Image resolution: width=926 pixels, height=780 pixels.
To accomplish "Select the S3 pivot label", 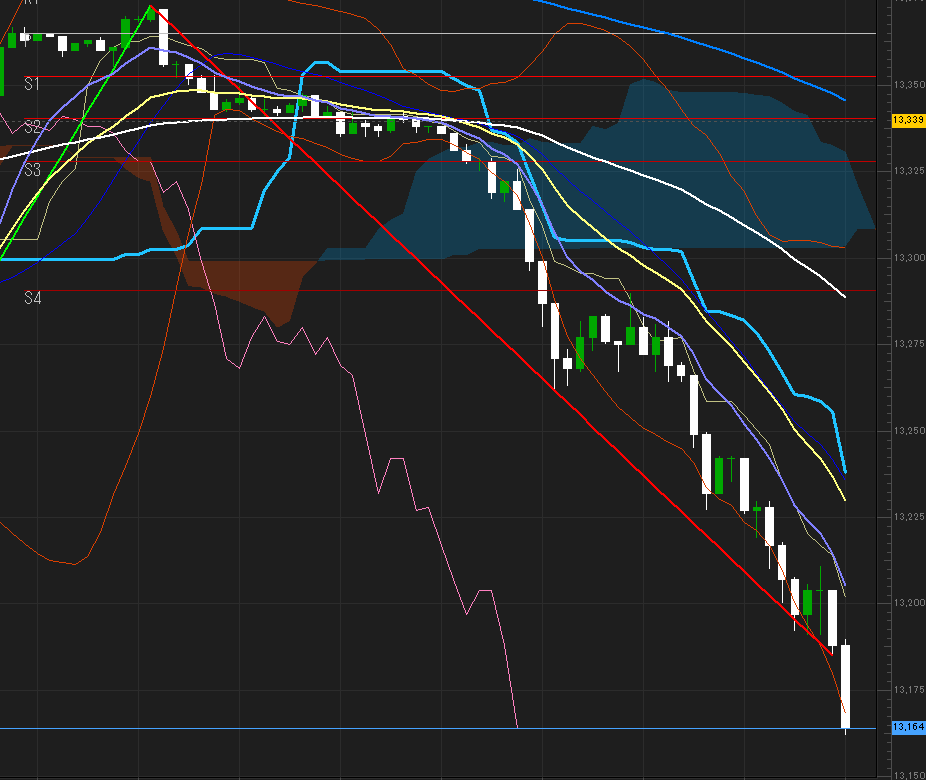I will click(32, 170).
